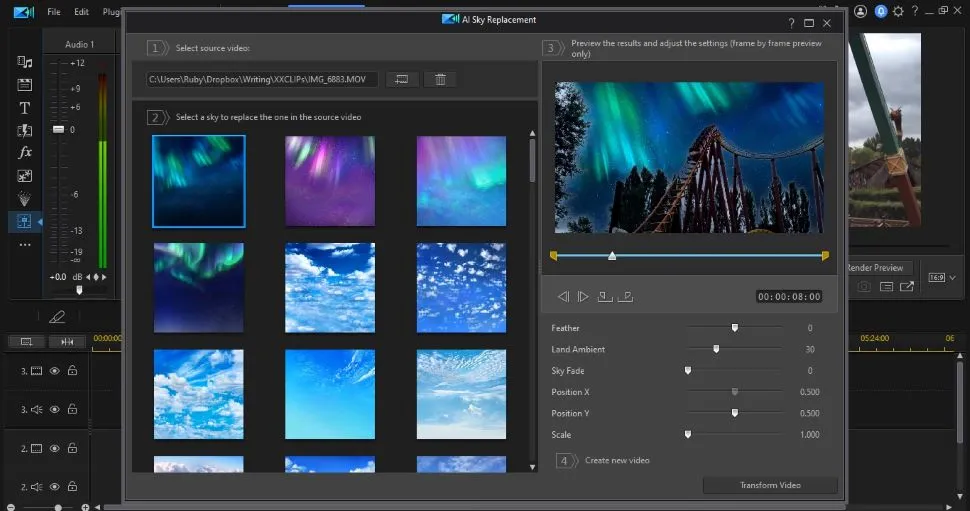Image resolution: width=970 pixels, height=511 pixels.
Task: Open the Media Room from the sidebar
Action: (x=25, y=62)
